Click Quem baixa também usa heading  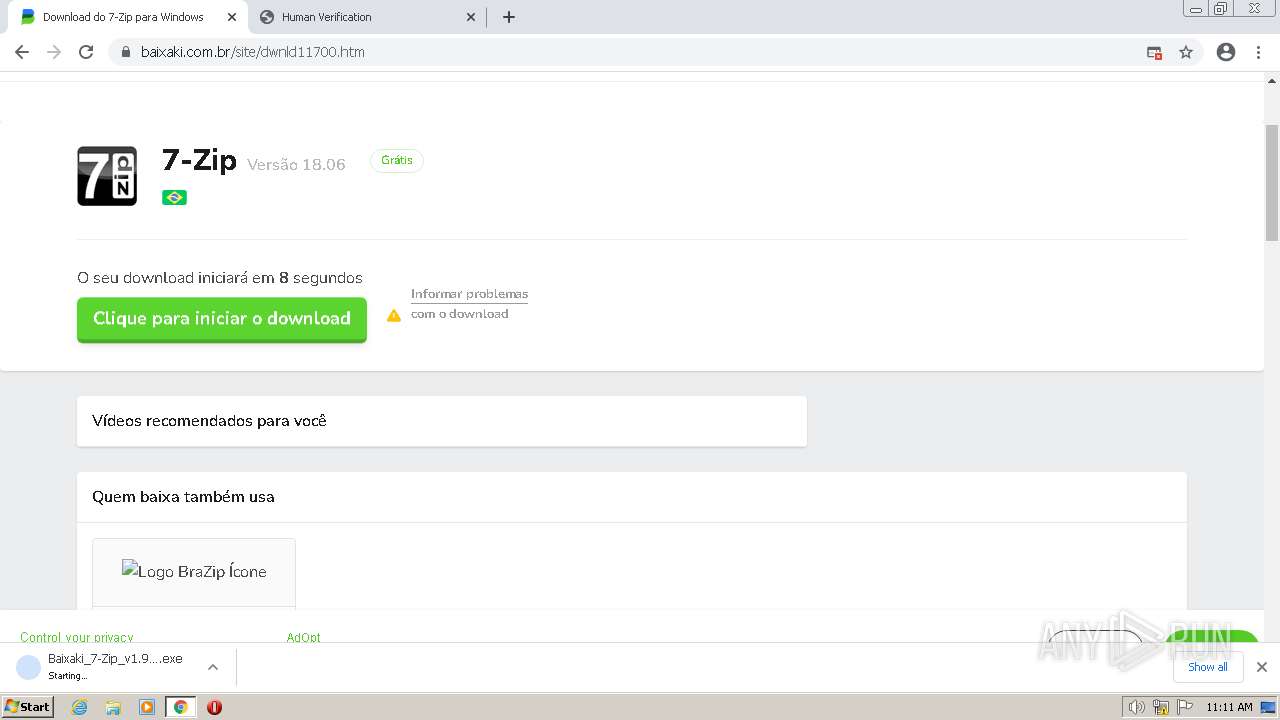tap(183, 497)
